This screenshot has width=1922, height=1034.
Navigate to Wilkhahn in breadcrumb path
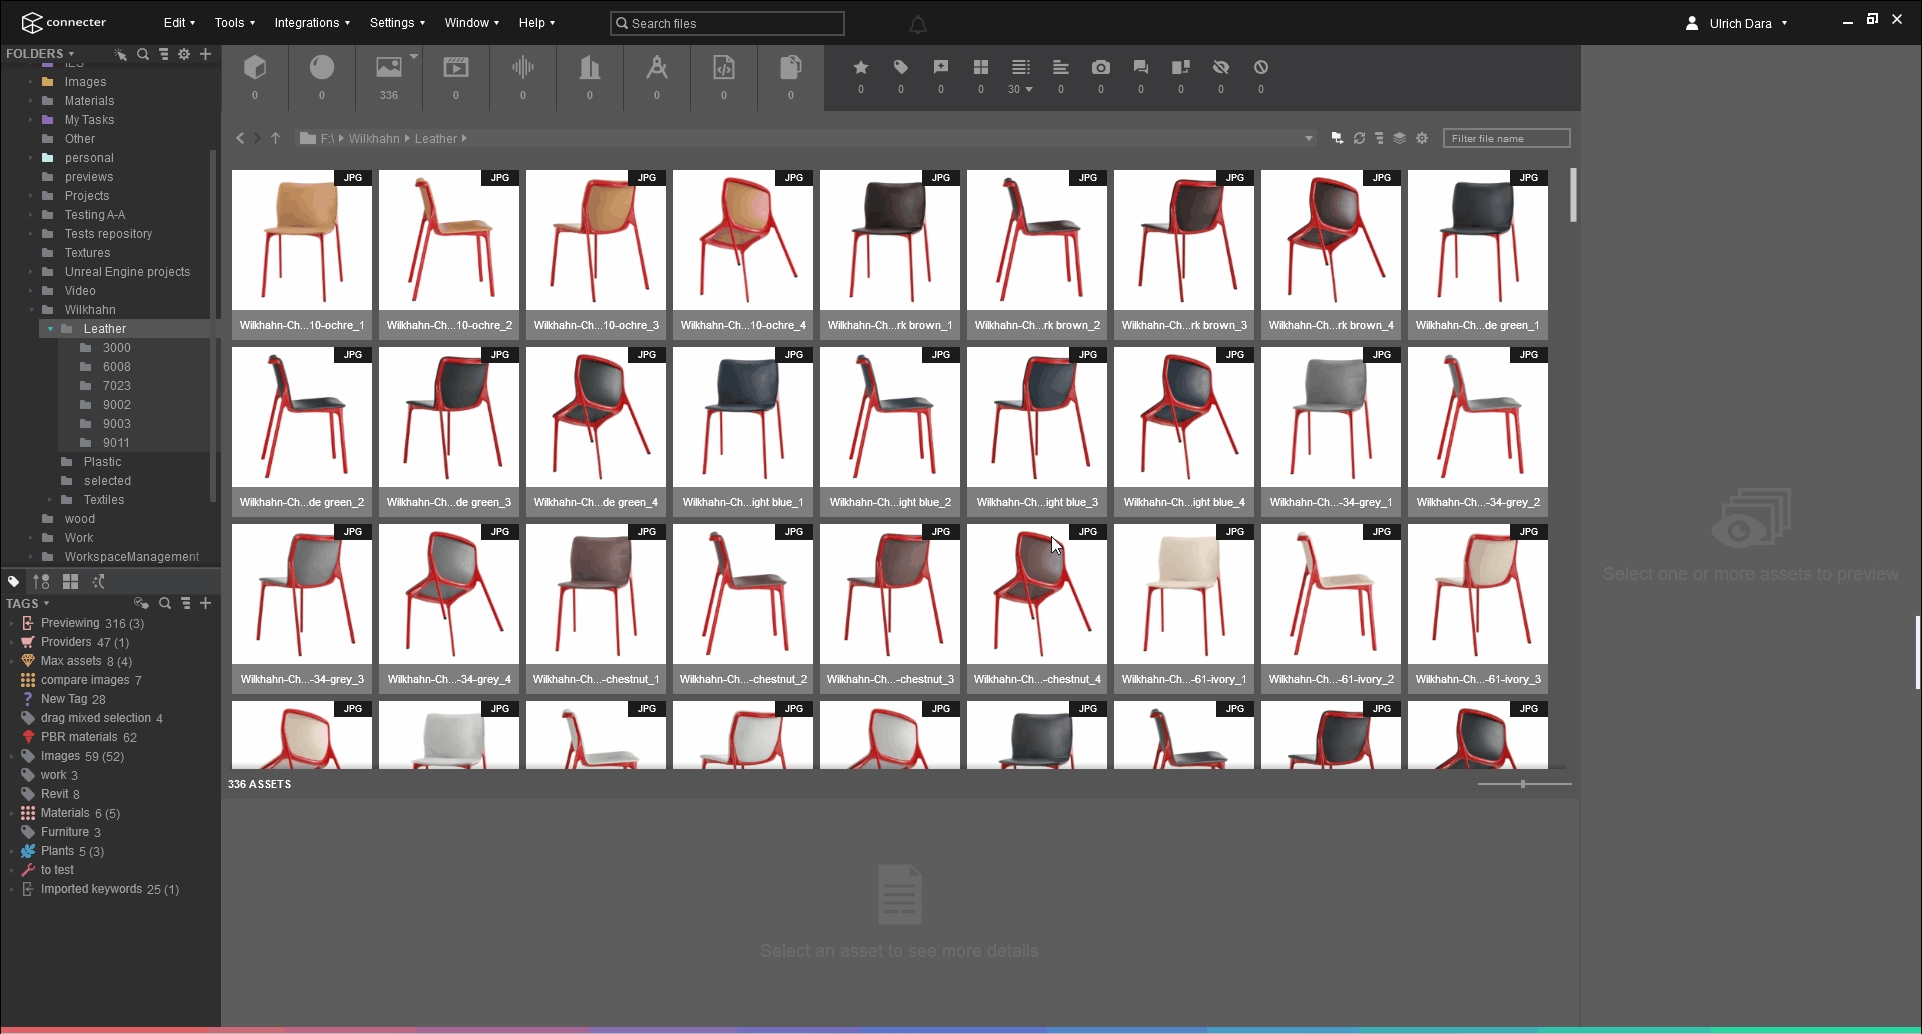coord(373,139)
